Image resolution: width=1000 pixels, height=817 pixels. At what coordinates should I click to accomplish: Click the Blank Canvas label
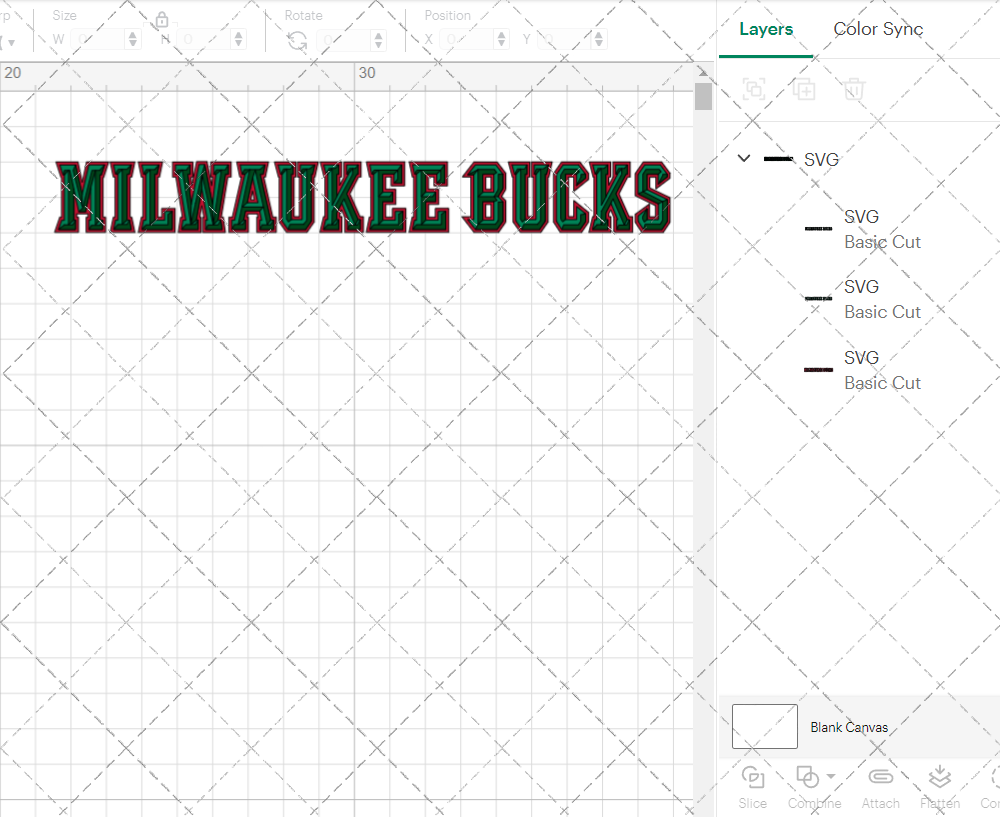[x=849, y=727]
